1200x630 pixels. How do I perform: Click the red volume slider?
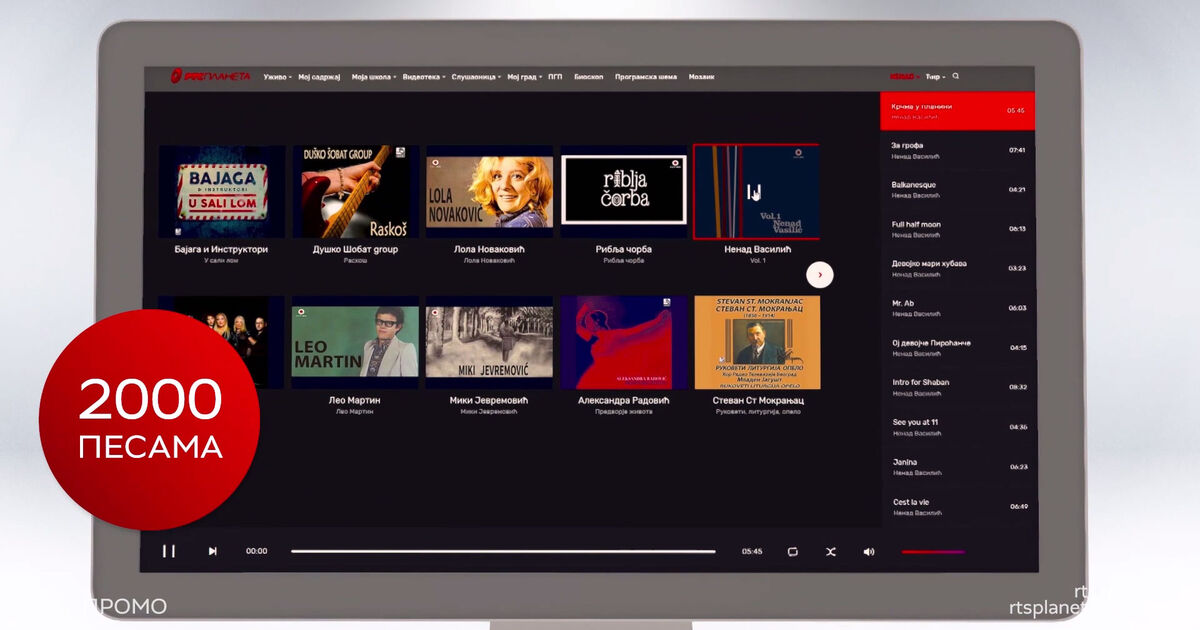pos(932,551)
